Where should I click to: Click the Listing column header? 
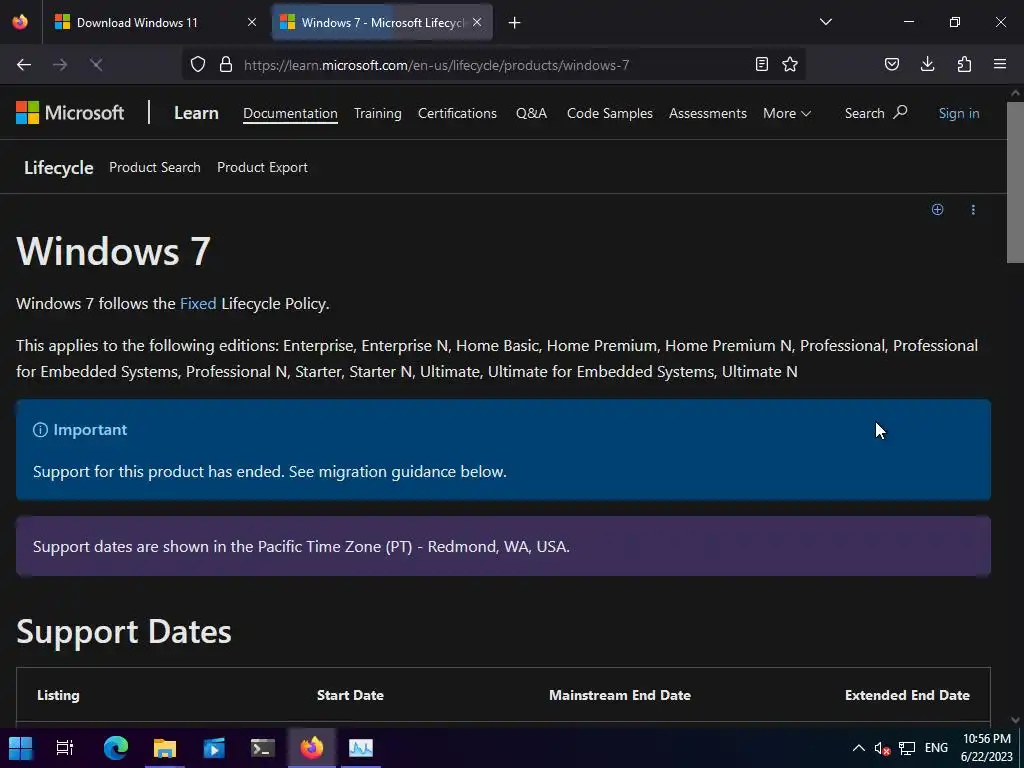(x=58, y=695)
